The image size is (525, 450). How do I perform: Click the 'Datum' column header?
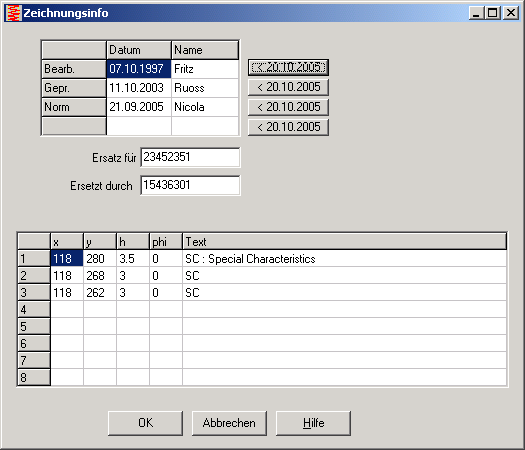(x=139, y=50)
